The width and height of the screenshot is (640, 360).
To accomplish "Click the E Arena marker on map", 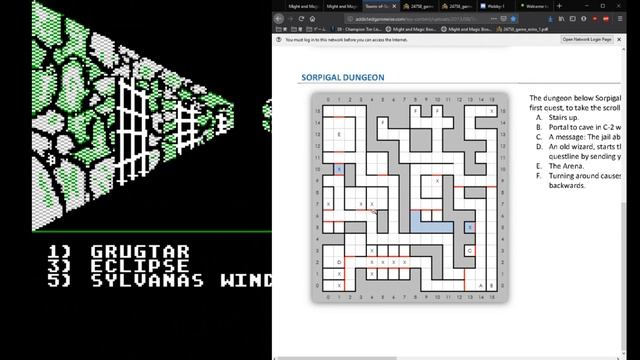I will (x=339, y=134).
